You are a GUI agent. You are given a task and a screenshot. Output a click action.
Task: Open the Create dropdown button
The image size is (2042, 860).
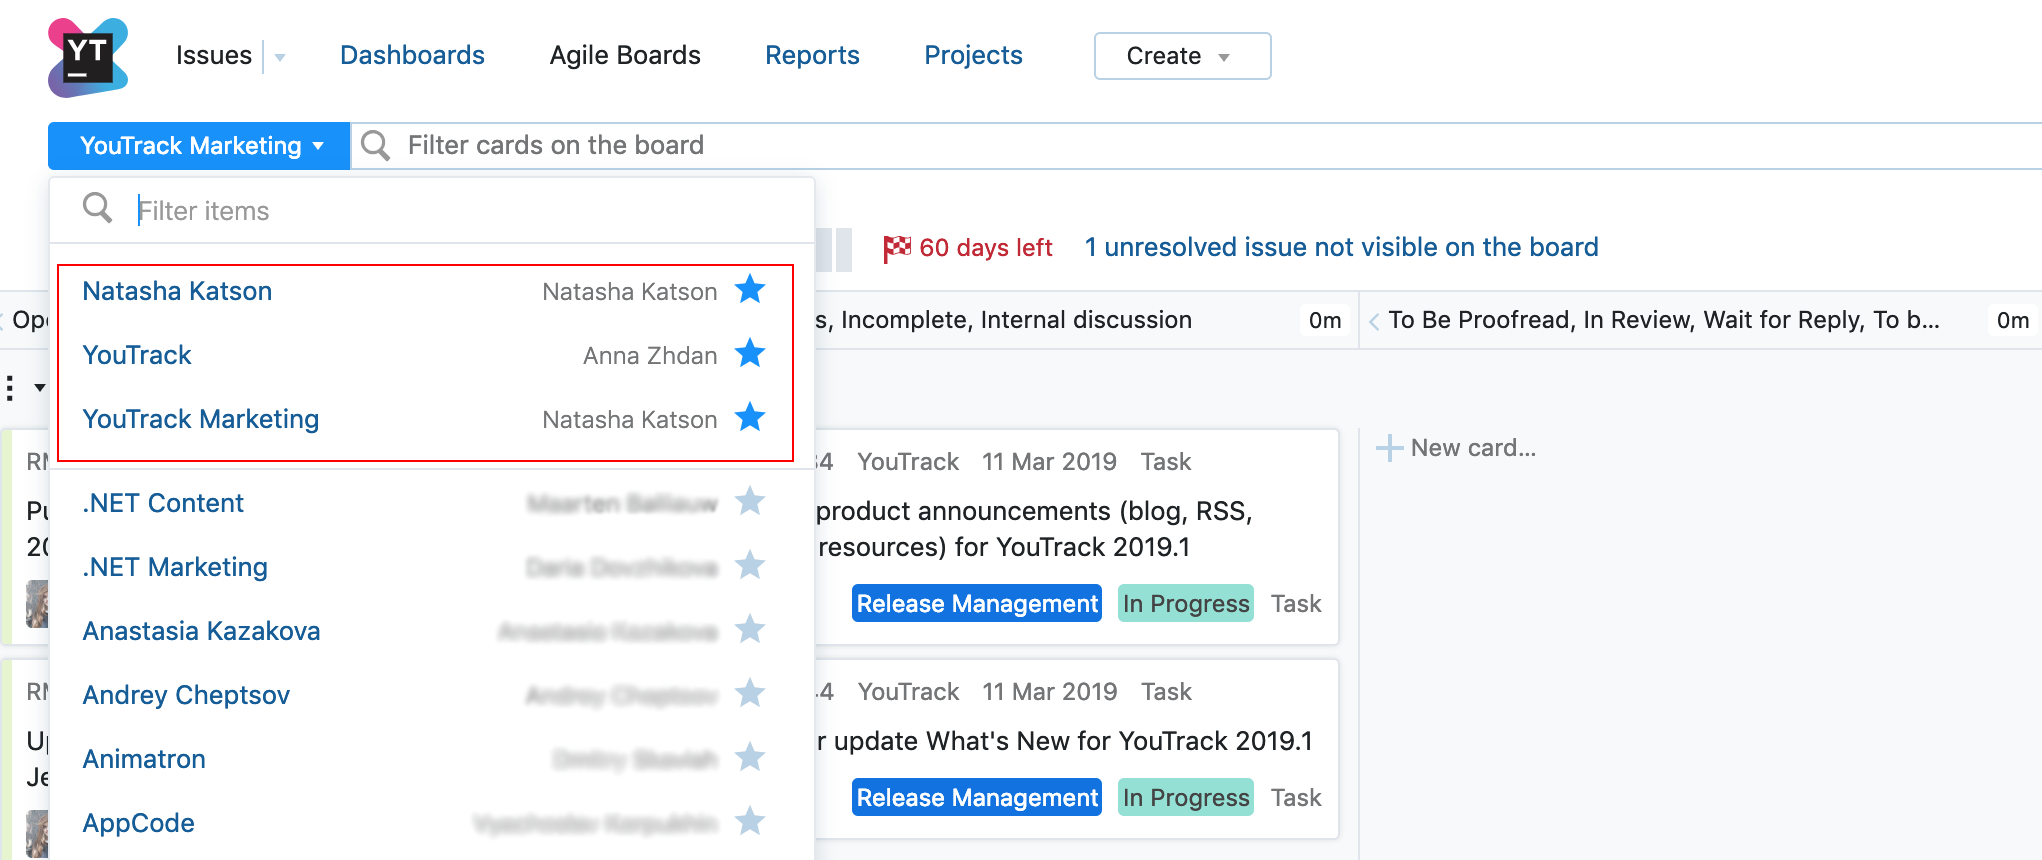click(1182, 56)
